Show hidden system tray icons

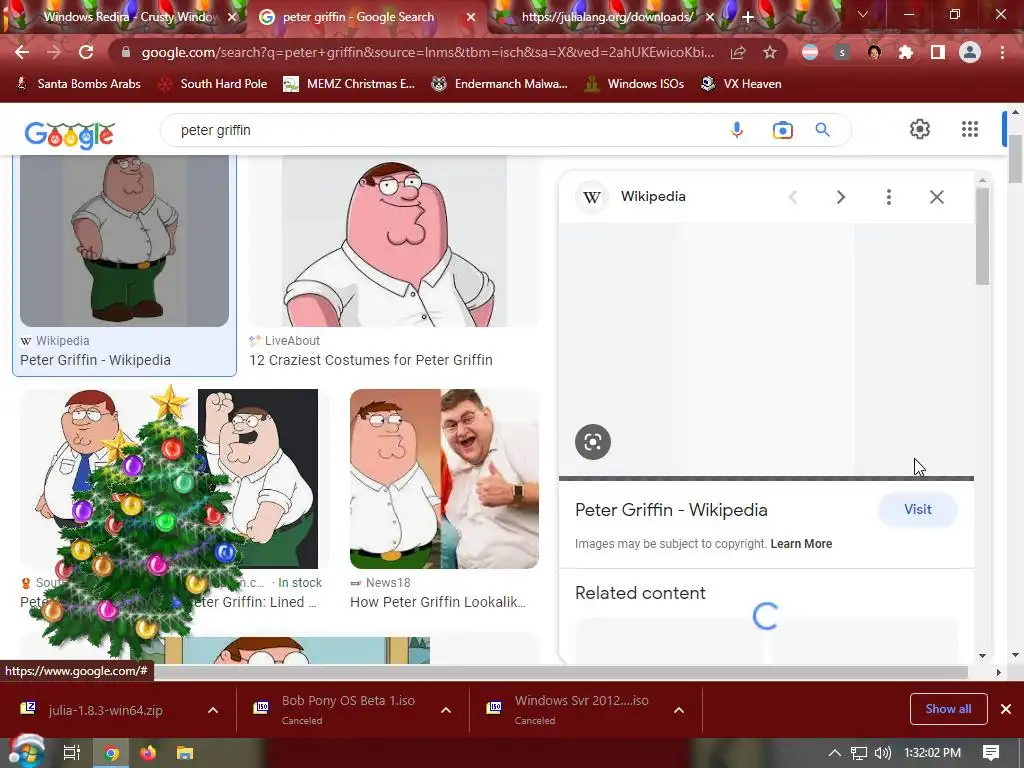coord(835,753)
